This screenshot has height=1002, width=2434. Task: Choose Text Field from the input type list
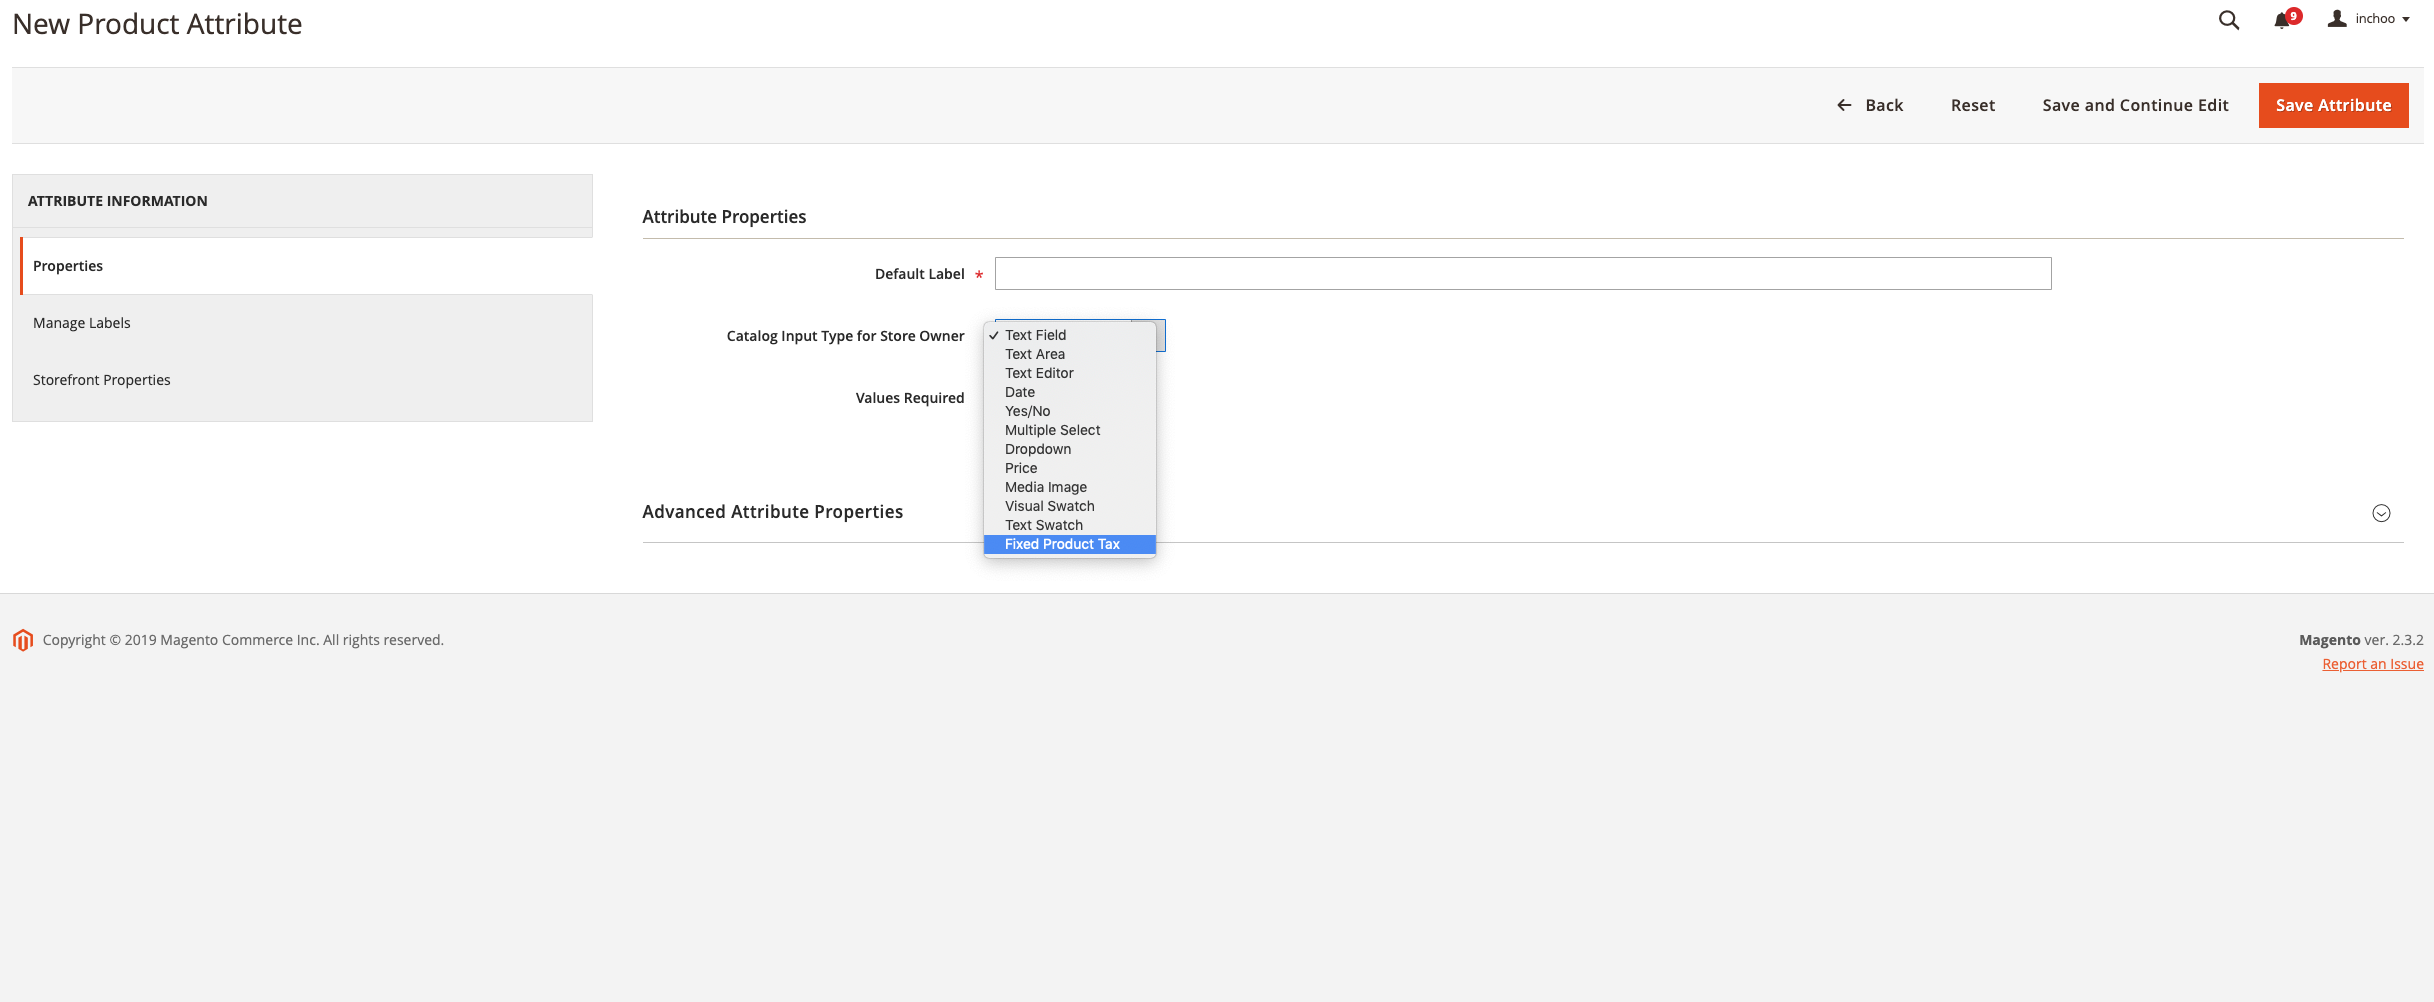(1069, 335)
